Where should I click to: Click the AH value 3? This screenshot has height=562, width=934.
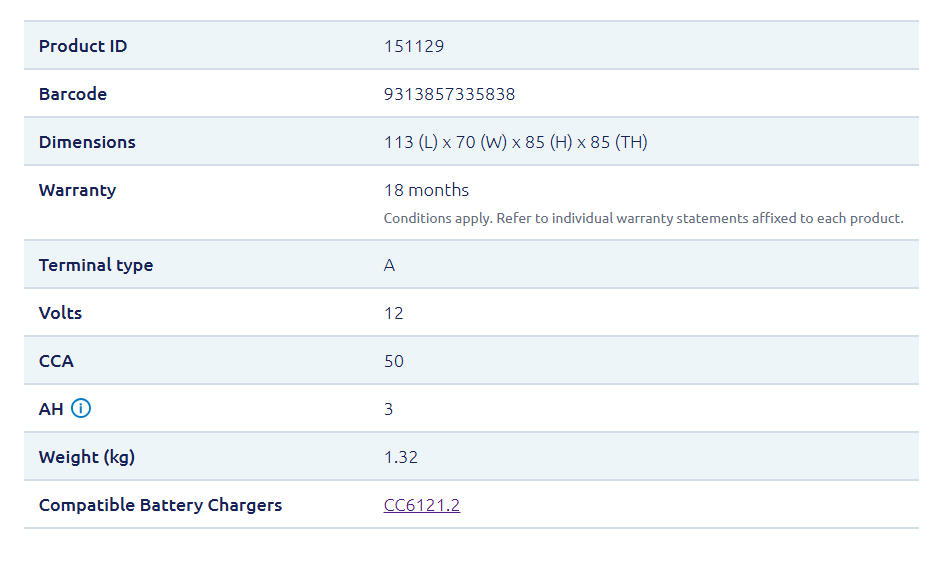pyautogui.click(x=388, y=409)
